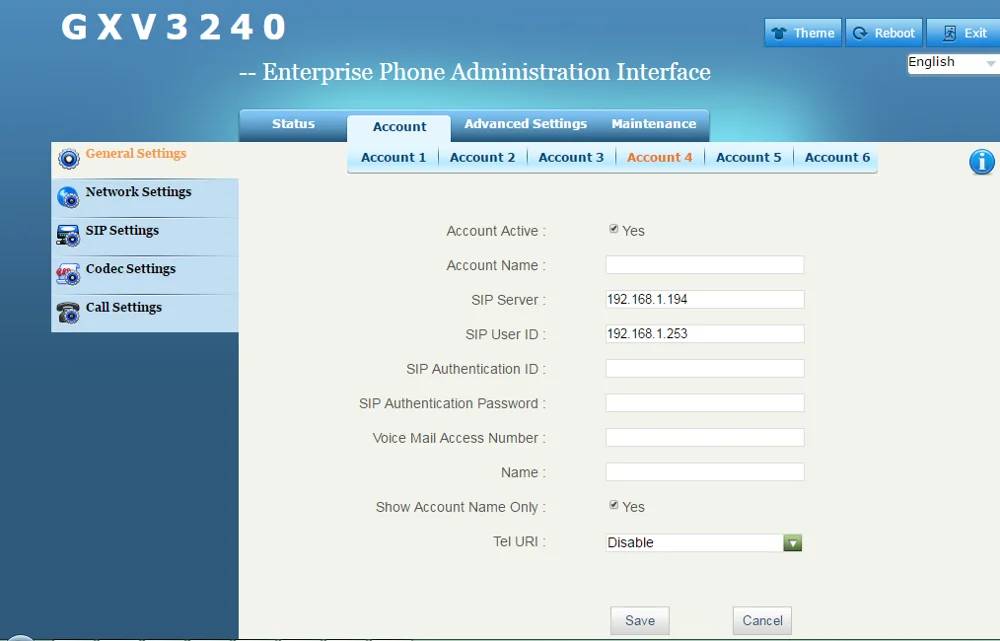Image resolution: width=1000 pixels, height=641 pixels.
Task: Click the Exit door icon
Action: click(x=949, y=33)
